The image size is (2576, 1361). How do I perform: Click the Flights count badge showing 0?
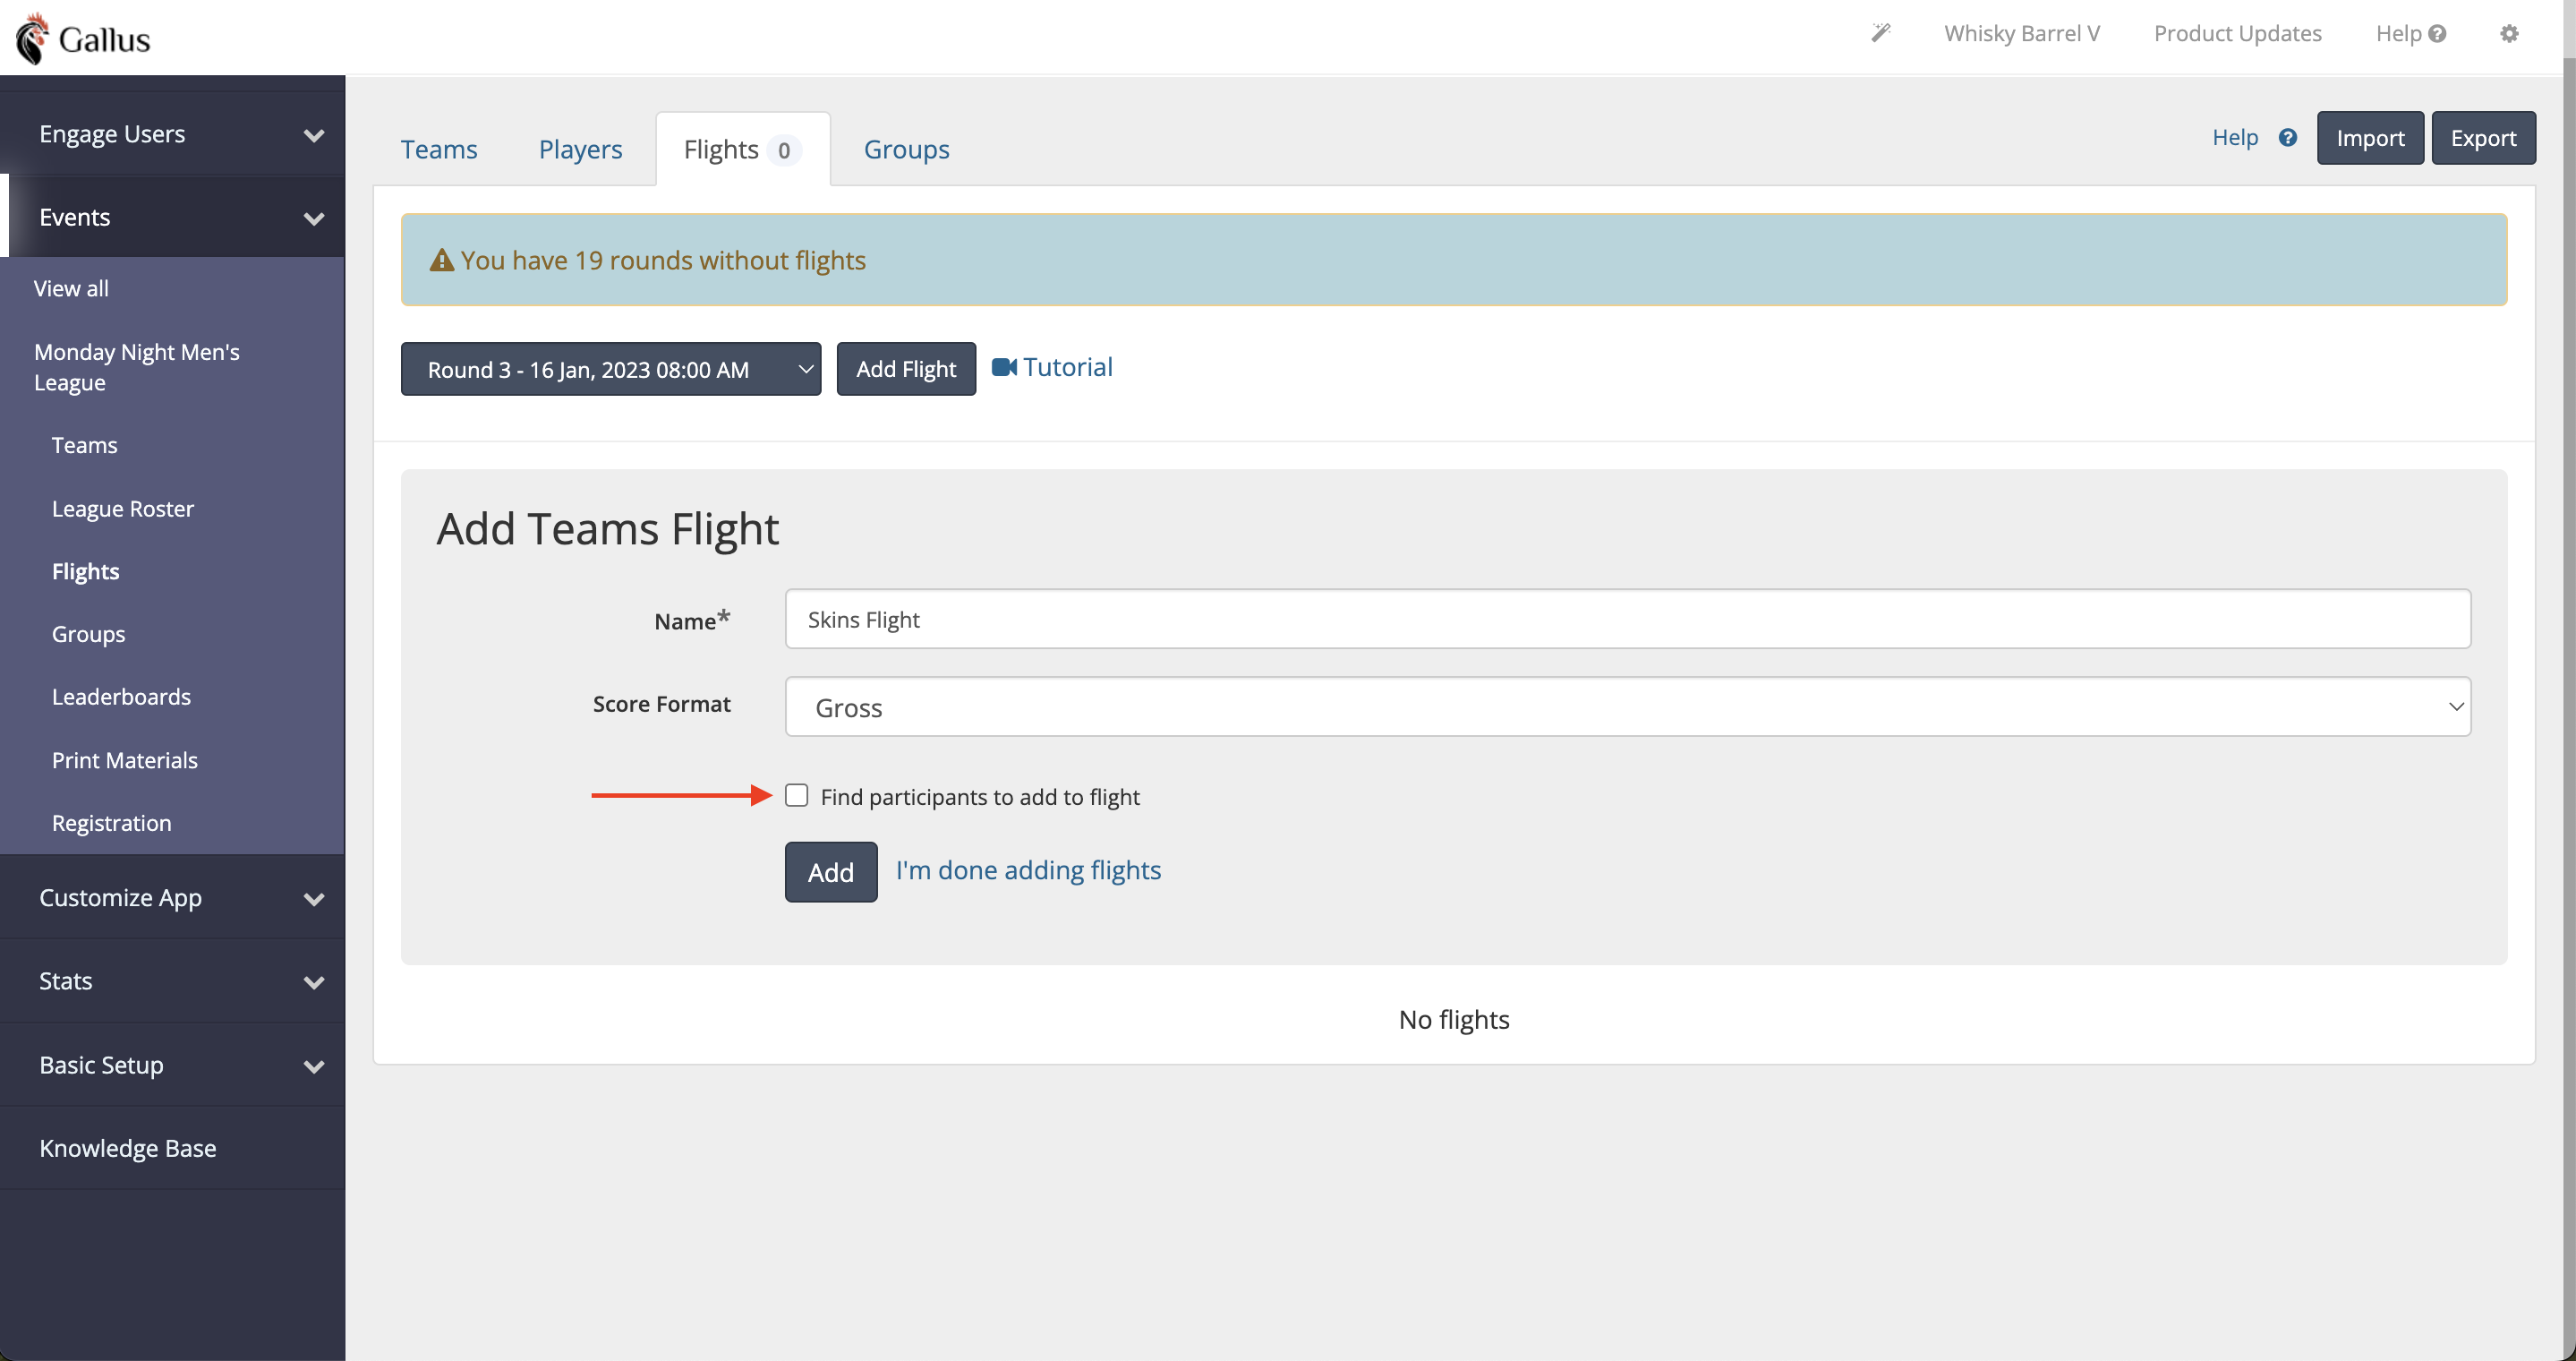click(784, 150)
